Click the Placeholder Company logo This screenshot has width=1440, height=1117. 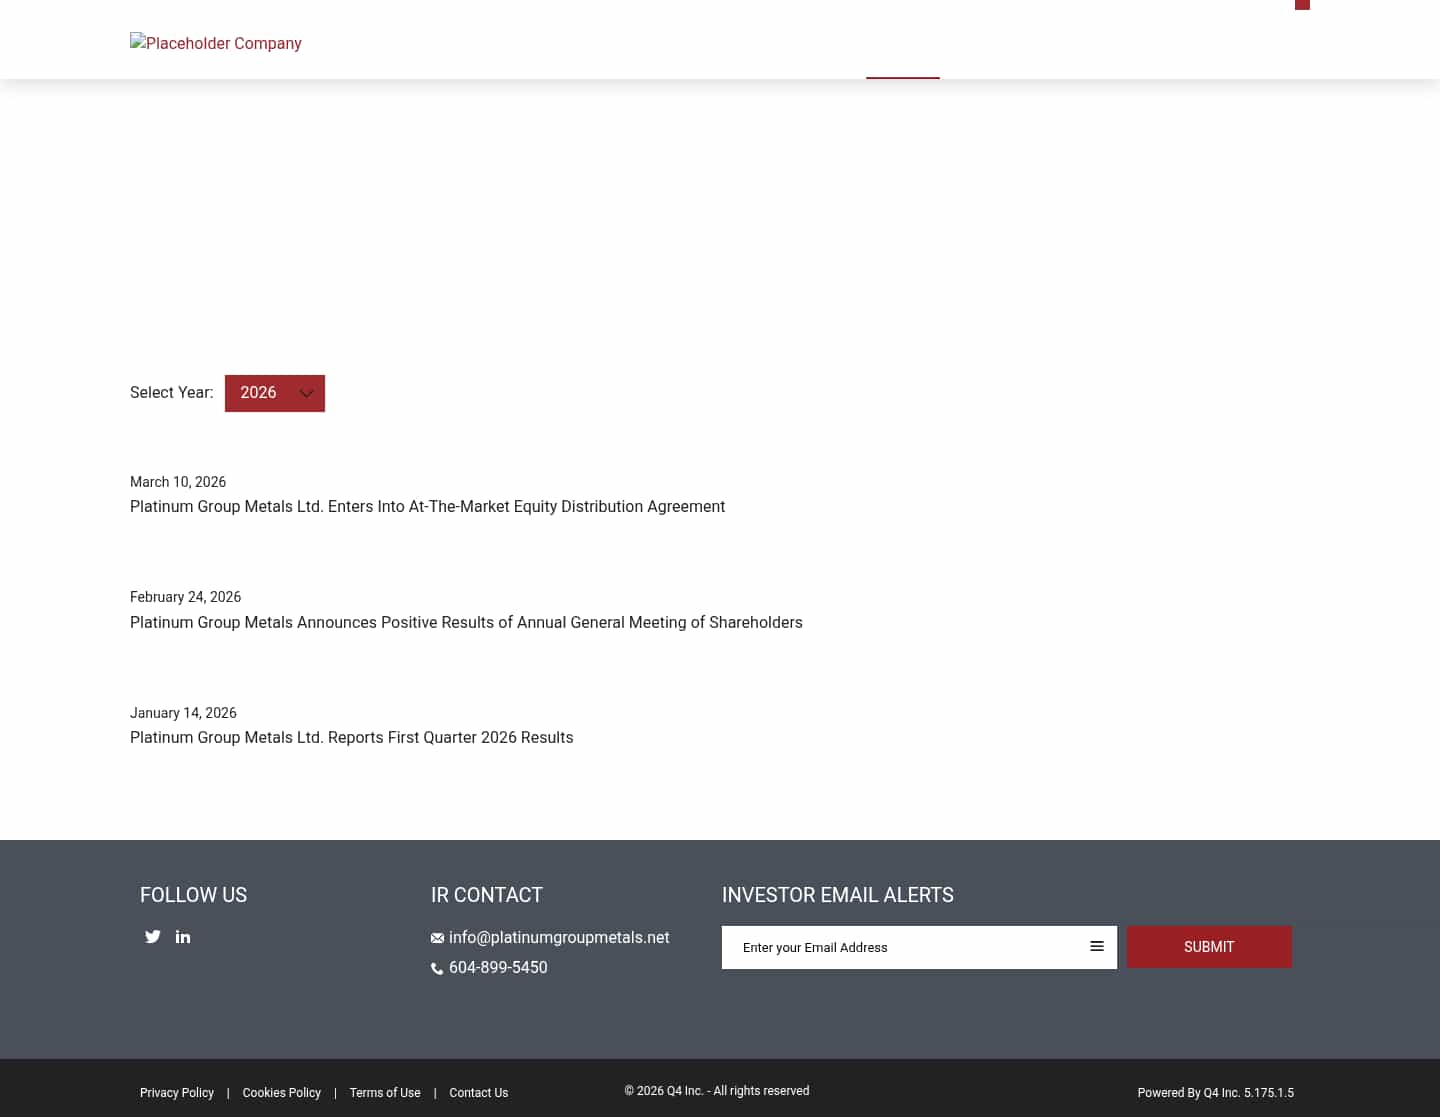coord(215,43)
